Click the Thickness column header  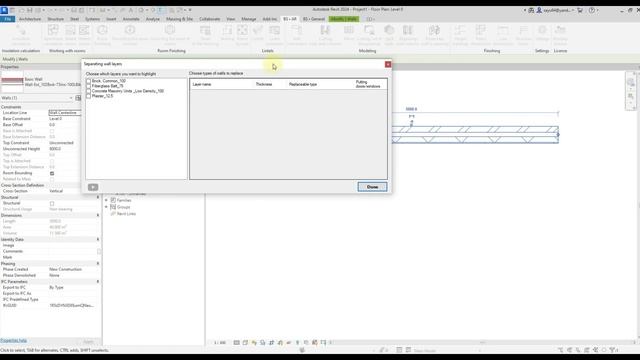tap(264, 84)
